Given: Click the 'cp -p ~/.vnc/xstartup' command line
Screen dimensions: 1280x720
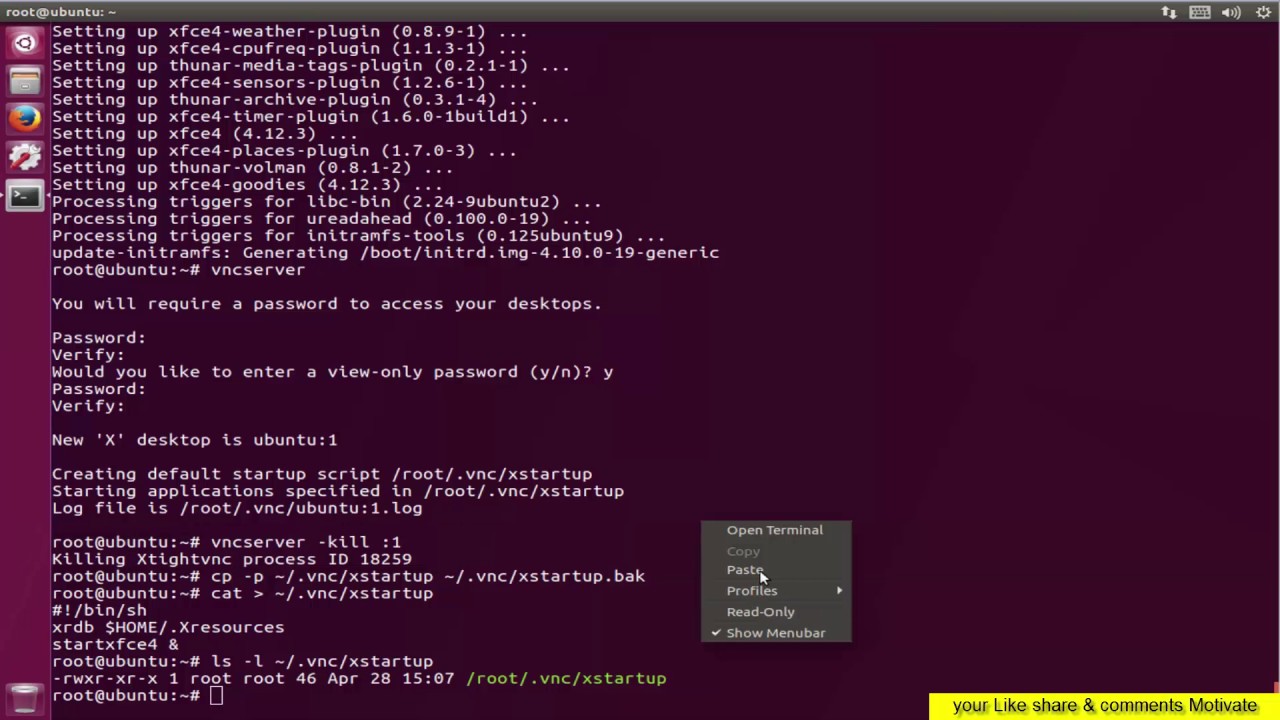Looking at the screenshot, I should [x=428, y=576].
